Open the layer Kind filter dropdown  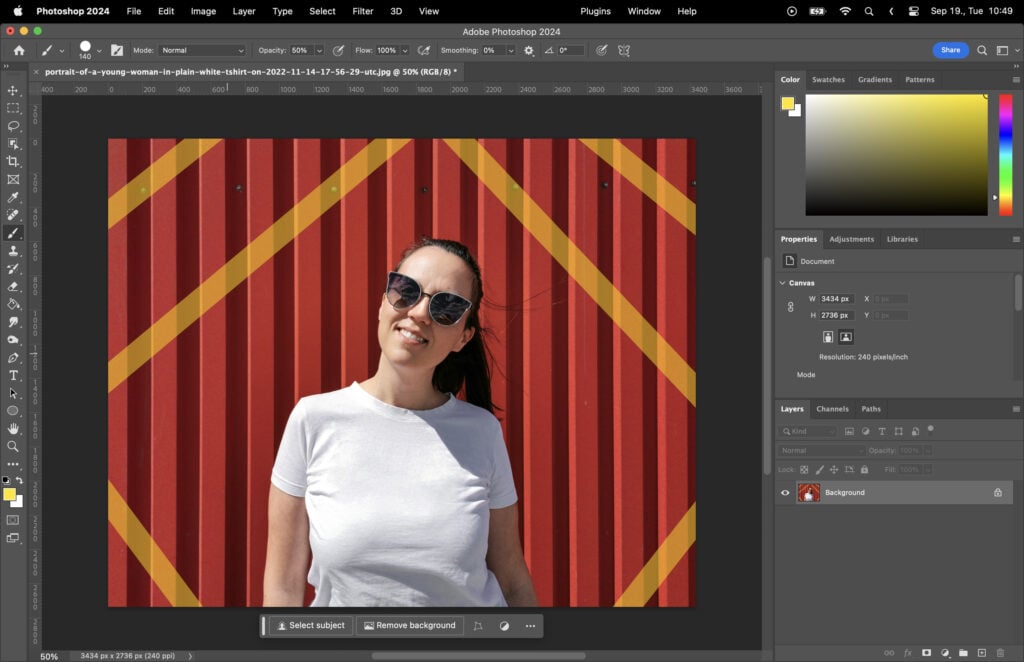806,430
